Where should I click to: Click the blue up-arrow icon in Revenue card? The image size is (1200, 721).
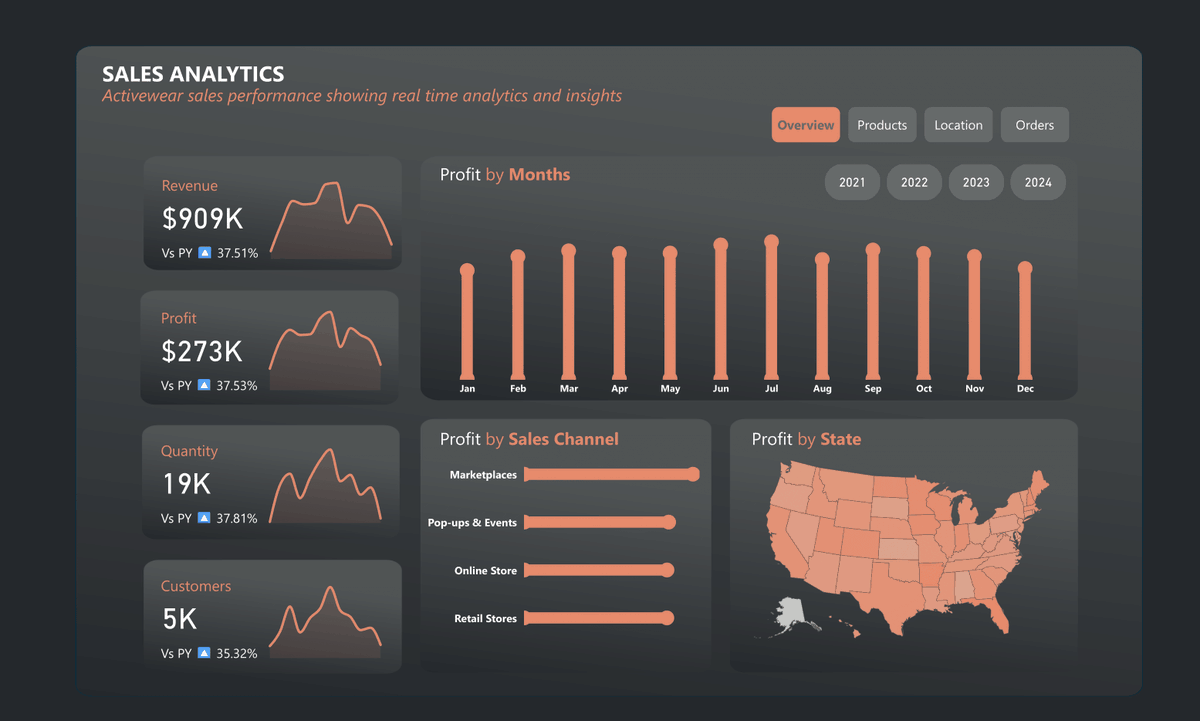pos(204,253)
